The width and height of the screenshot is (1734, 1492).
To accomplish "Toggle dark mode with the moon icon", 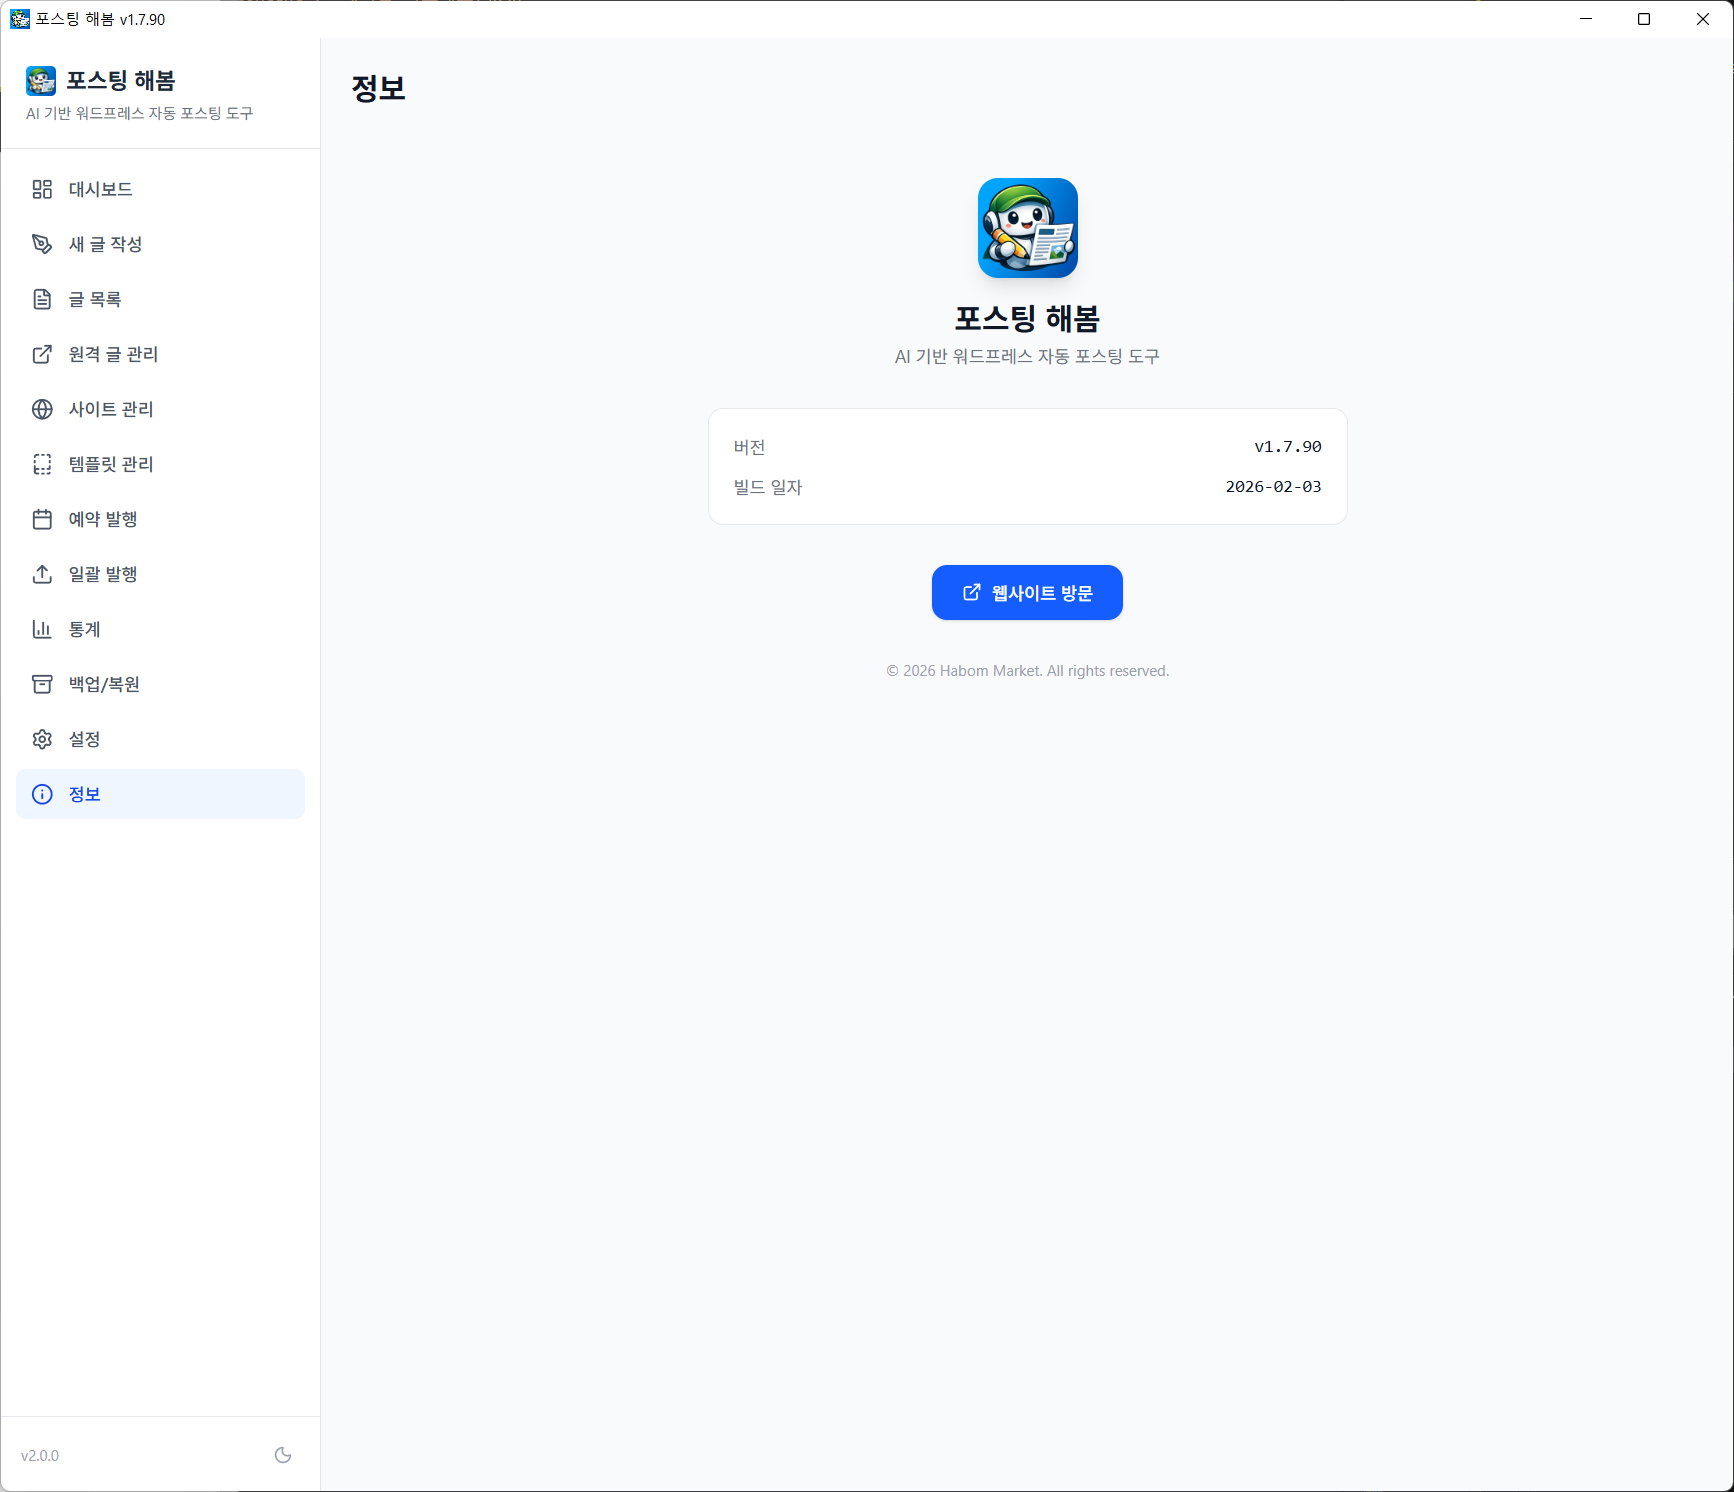I will [x=283, y=1455].
